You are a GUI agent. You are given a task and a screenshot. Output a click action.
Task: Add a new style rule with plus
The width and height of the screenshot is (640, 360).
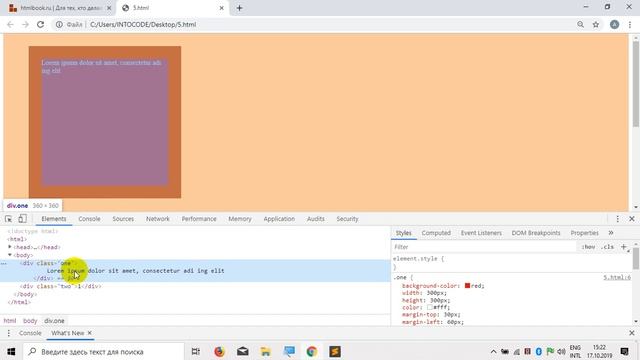[624, 247]
